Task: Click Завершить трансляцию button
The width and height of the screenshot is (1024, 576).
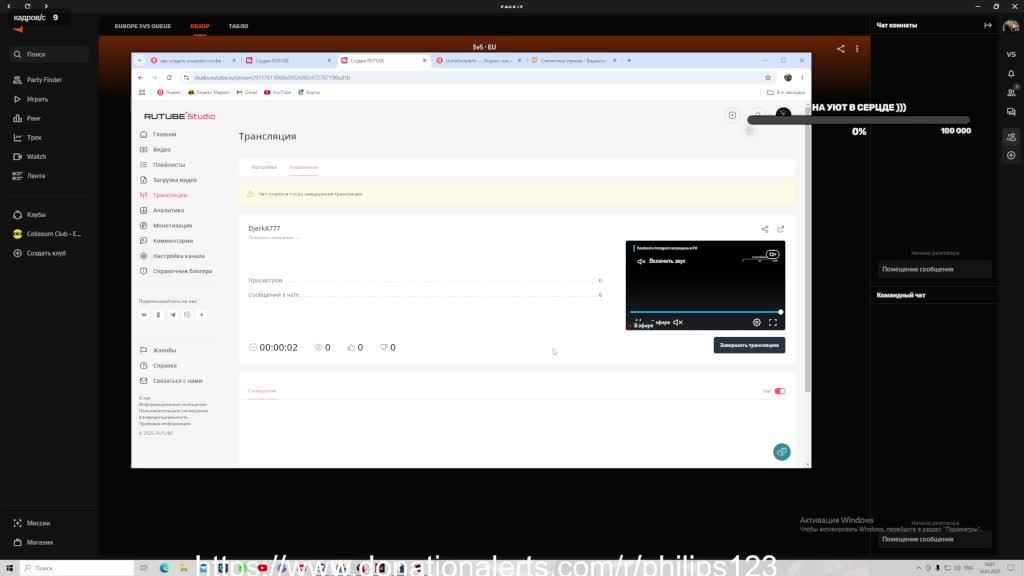Action: coord(749,345)
